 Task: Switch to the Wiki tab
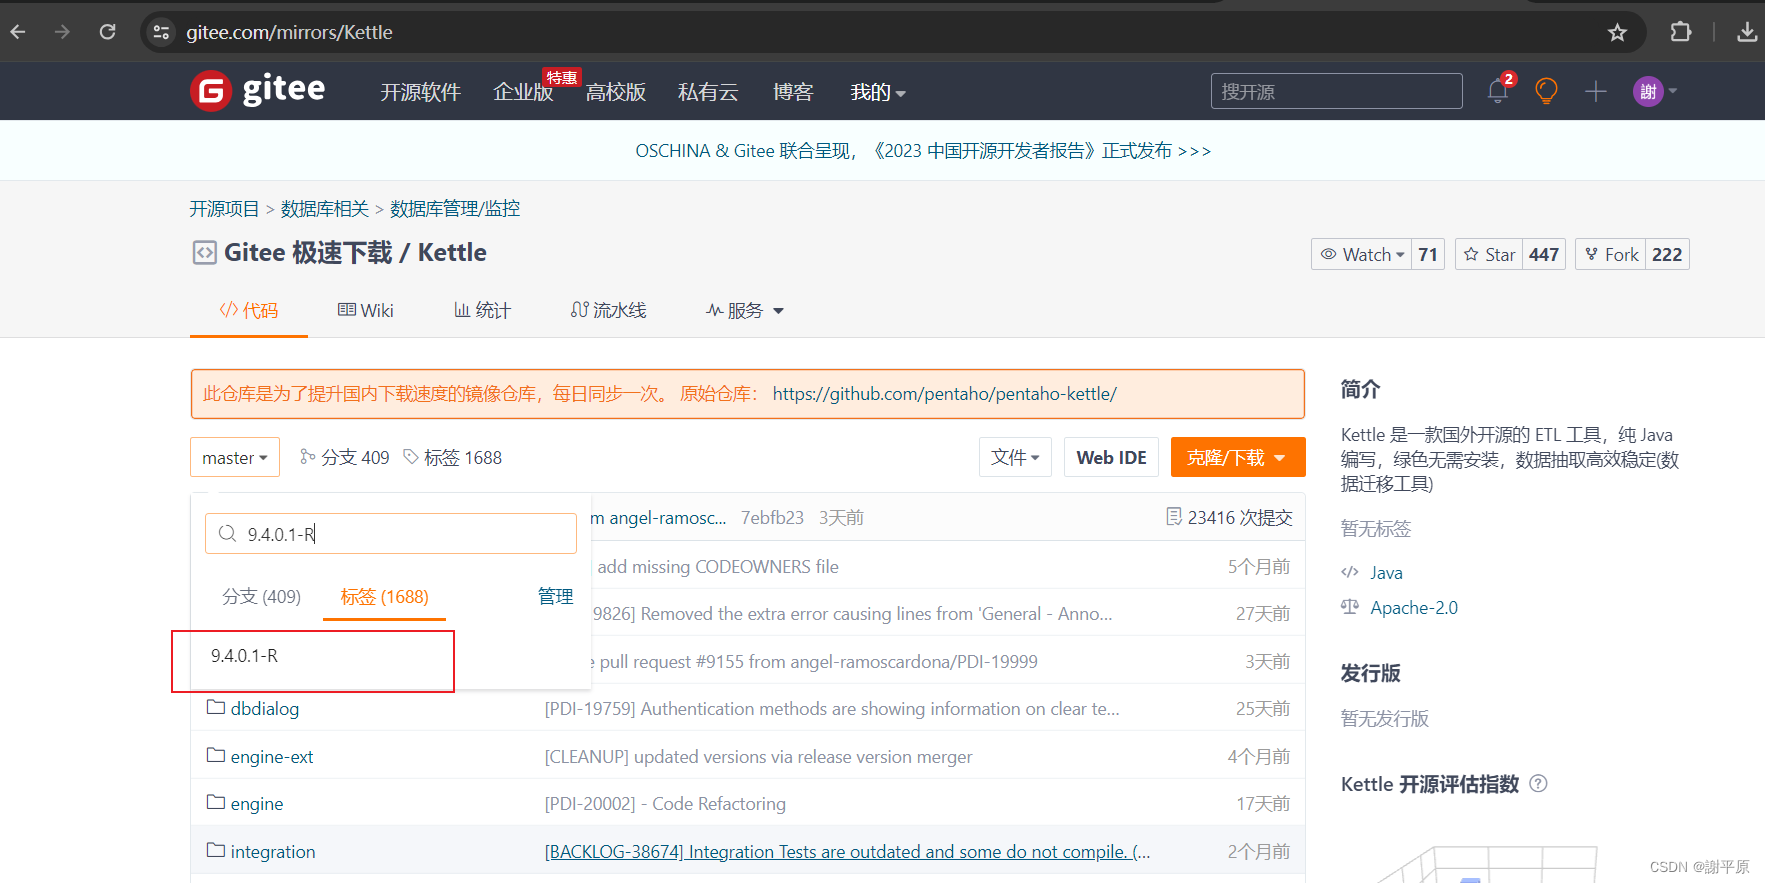pos(366,310)
